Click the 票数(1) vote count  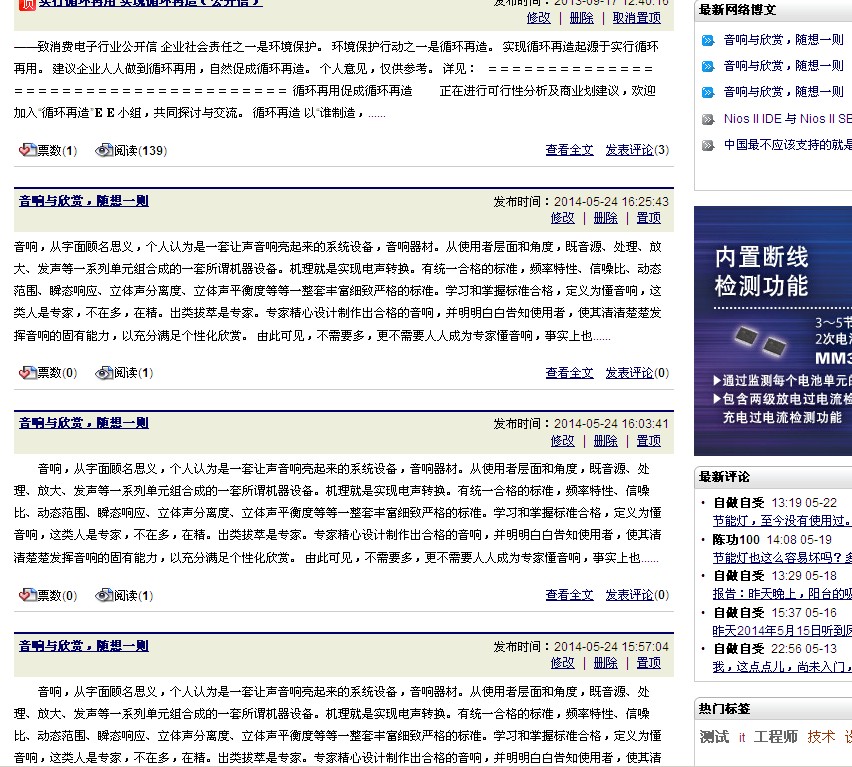(x=57, y=150)
